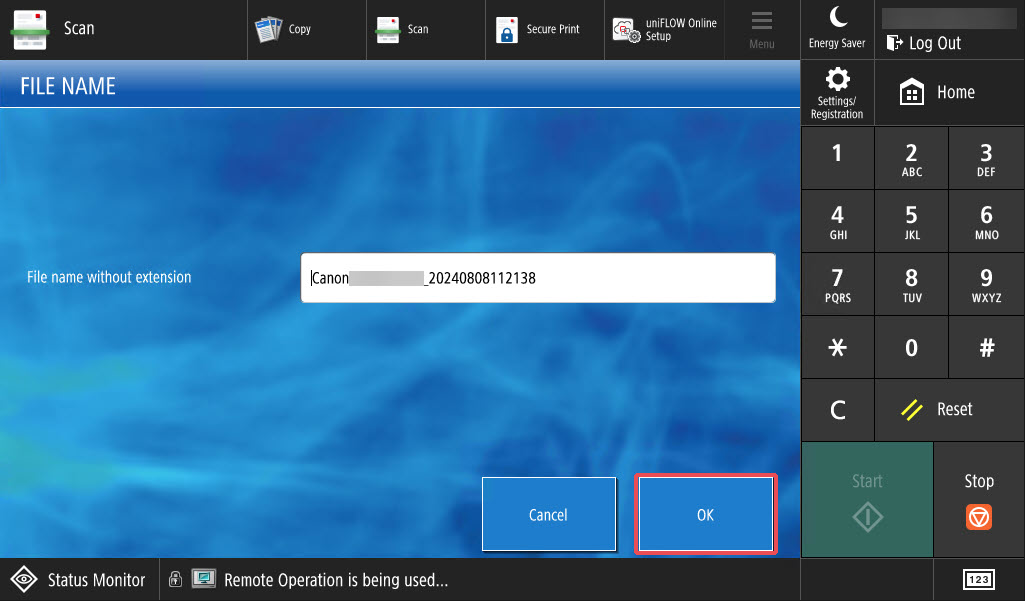Tap the asterisk key
1025x601 pixels.
click(837, 347)
